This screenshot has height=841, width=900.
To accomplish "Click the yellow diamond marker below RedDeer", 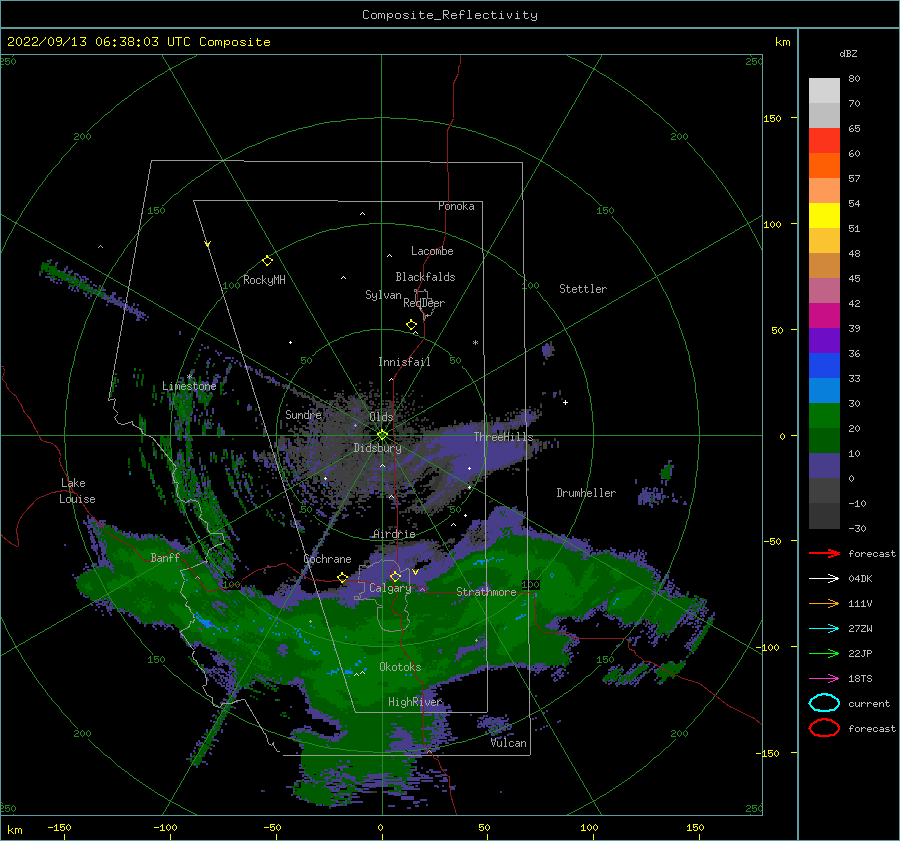I will (x=411, y=324).
